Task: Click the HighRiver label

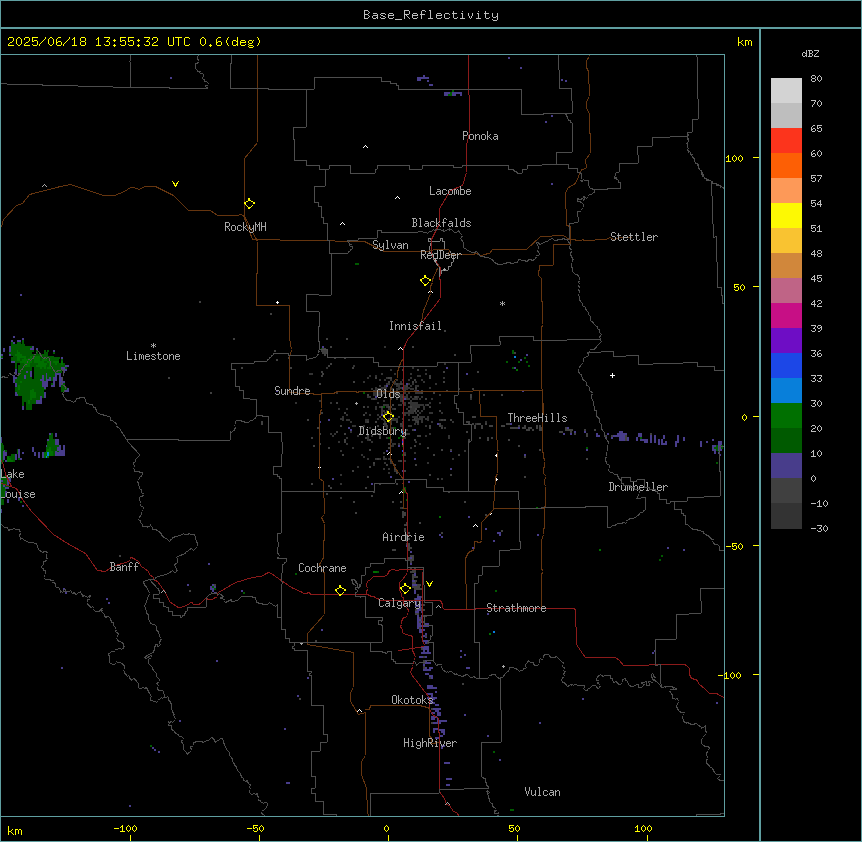Action: [x=430, y=743]
